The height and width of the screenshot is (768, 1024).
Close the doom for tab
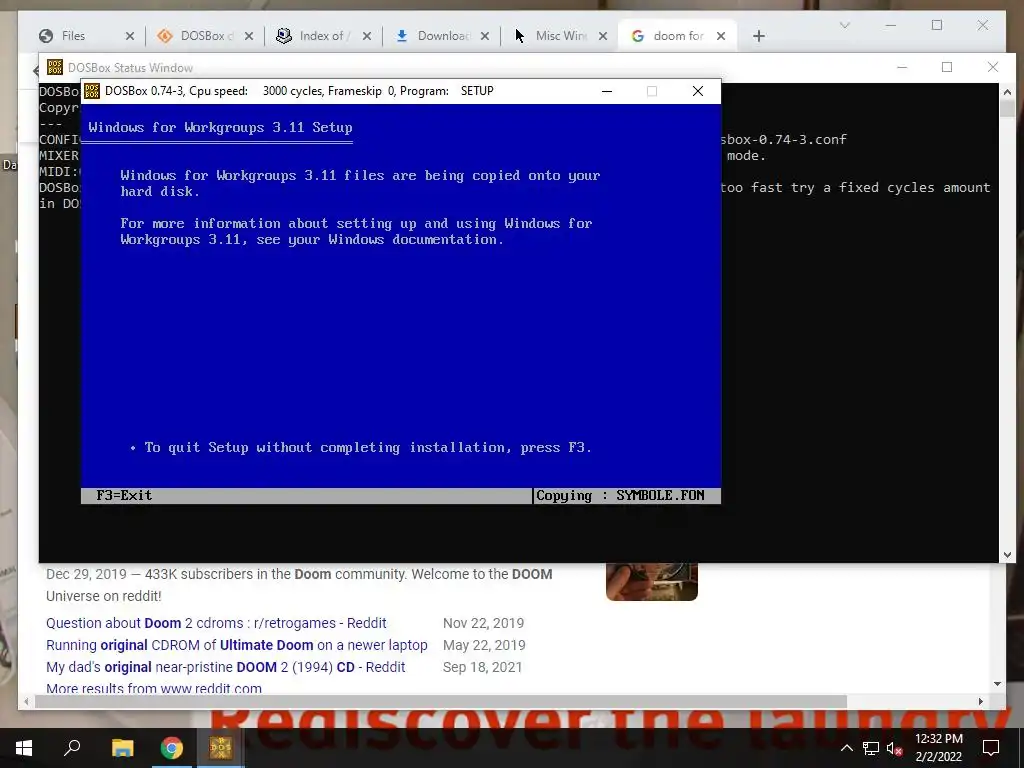click(x=721, y=37)
